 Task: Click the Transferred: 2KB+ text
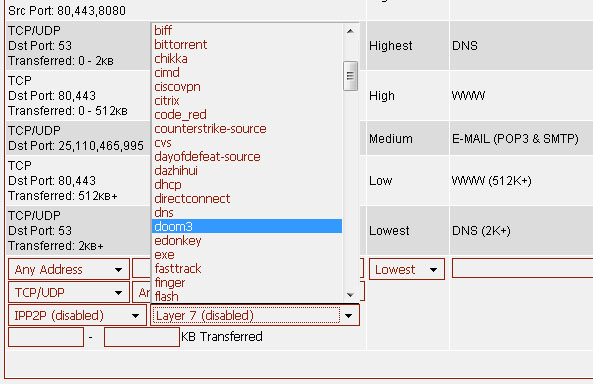pyautogui.click(x=56, y=246)
